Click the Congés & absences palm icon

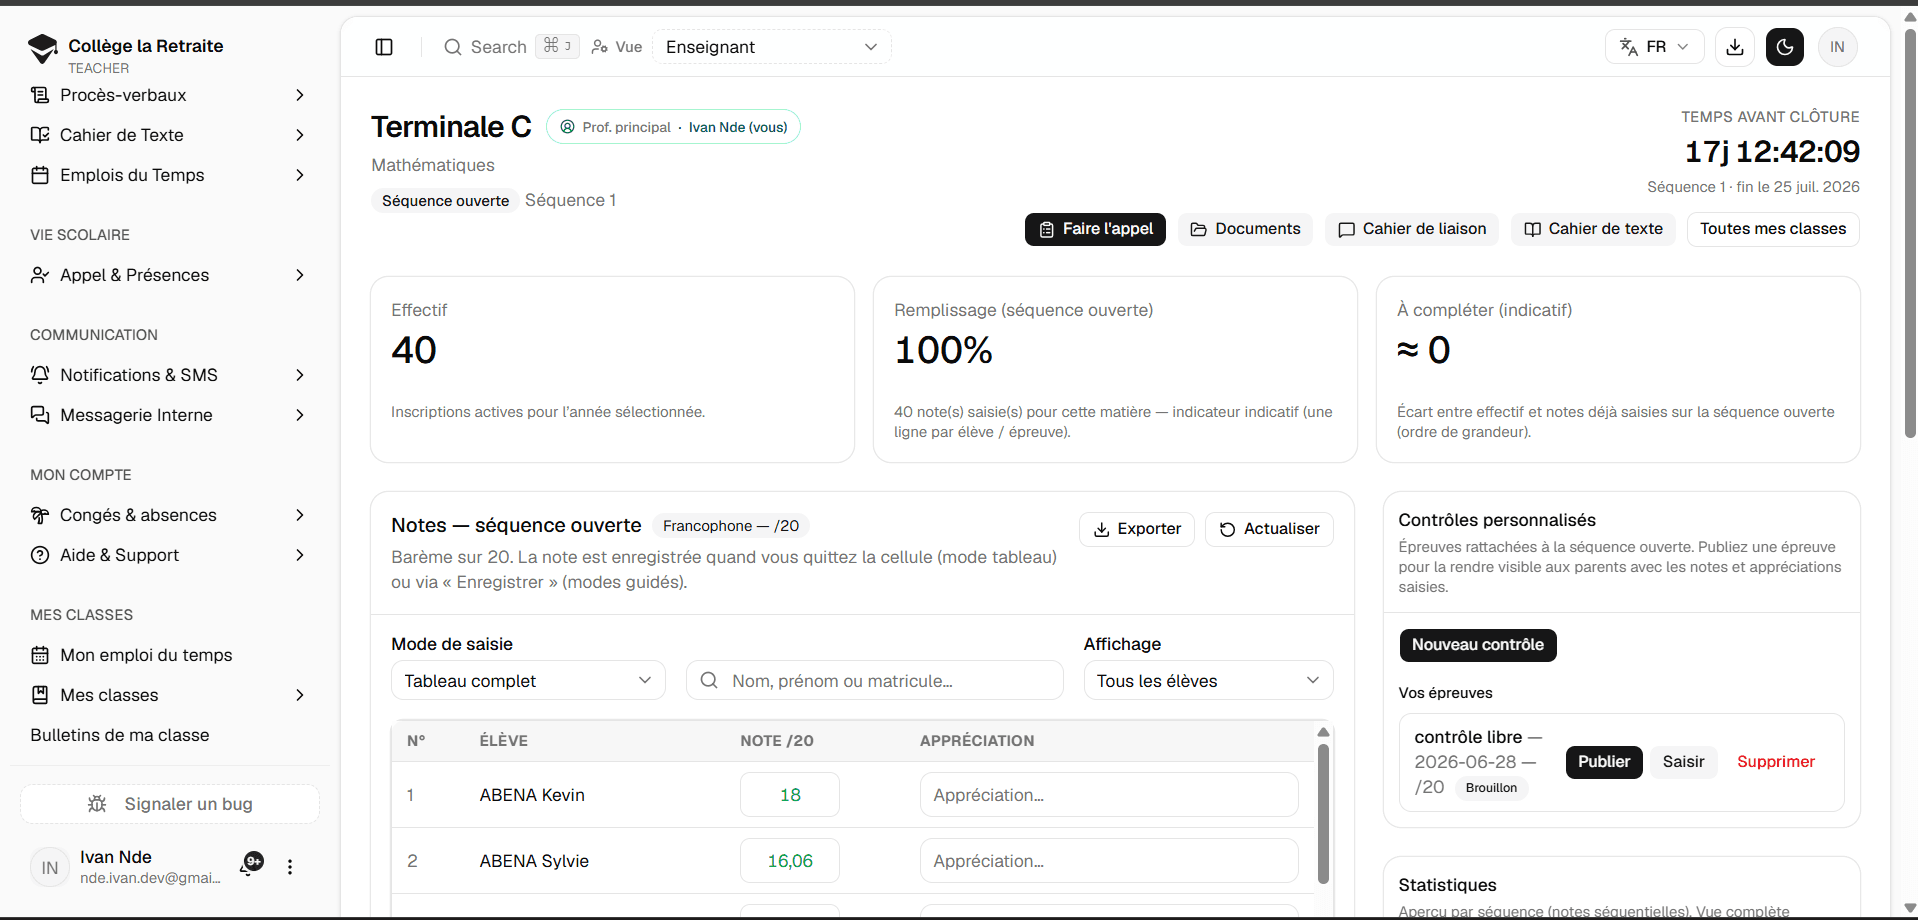click(x=40, y=515)
